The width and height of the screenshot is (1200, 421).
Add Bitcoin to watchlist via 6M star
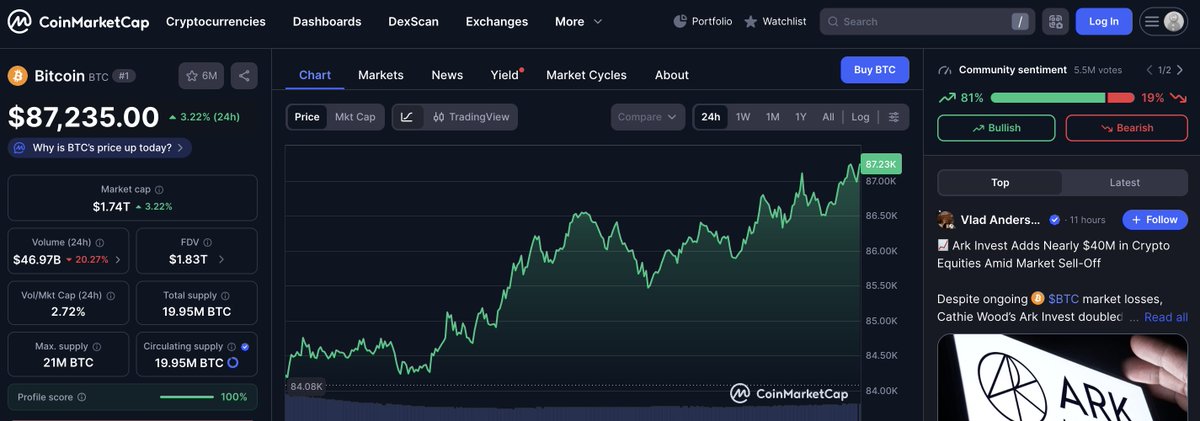(x=201, y=76)
